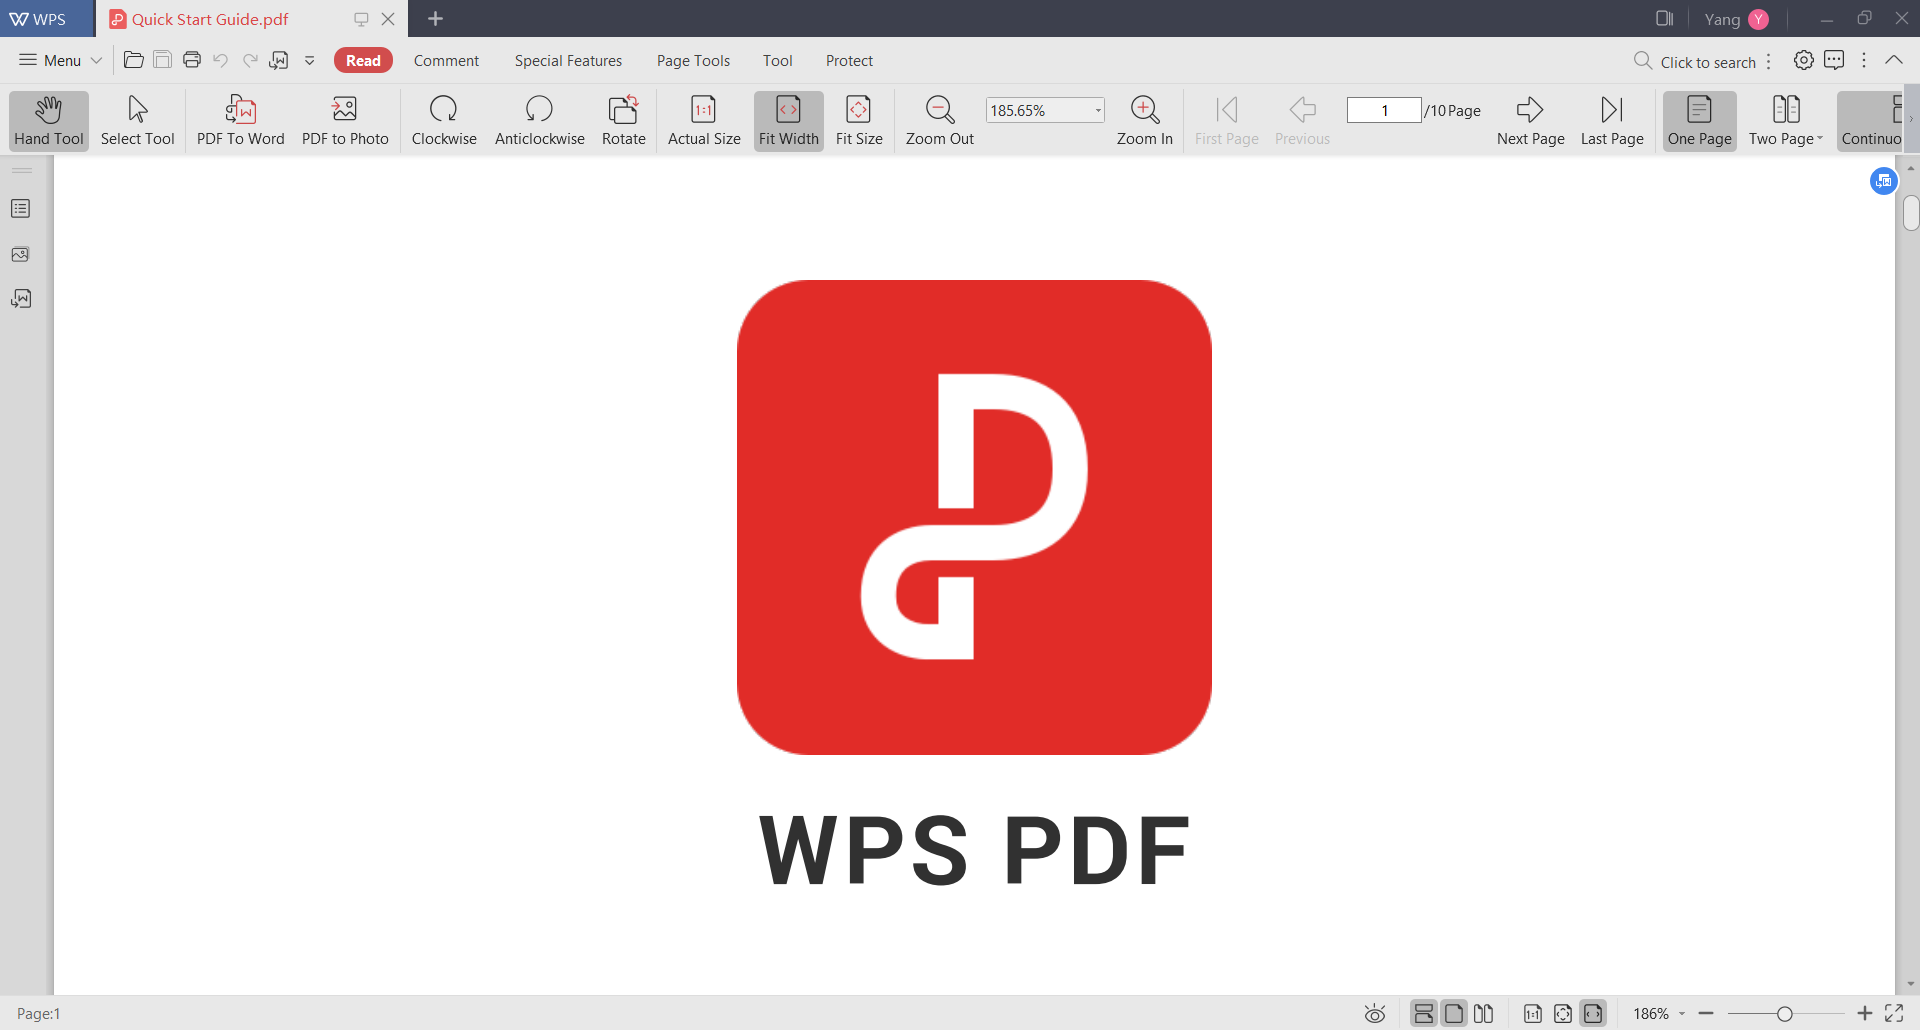Click the Zoom Out magnifier icon

pos(939,110)
